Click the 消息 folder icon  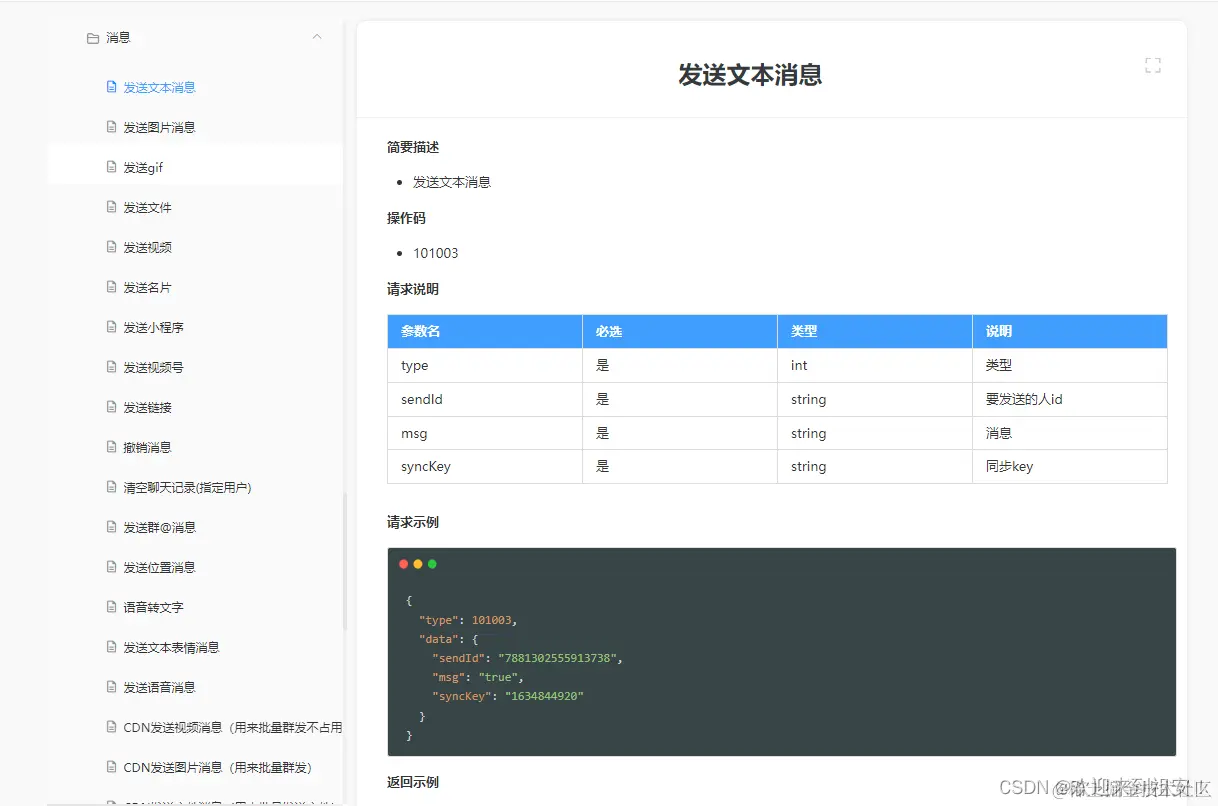93,38
